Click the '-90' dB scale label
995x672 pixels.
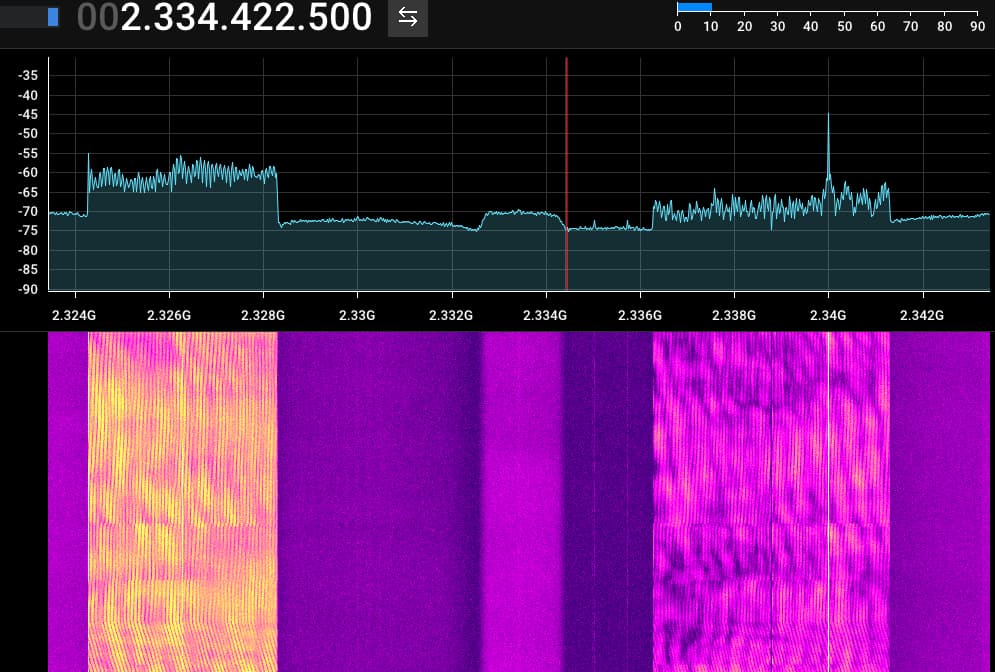point(28,289)
